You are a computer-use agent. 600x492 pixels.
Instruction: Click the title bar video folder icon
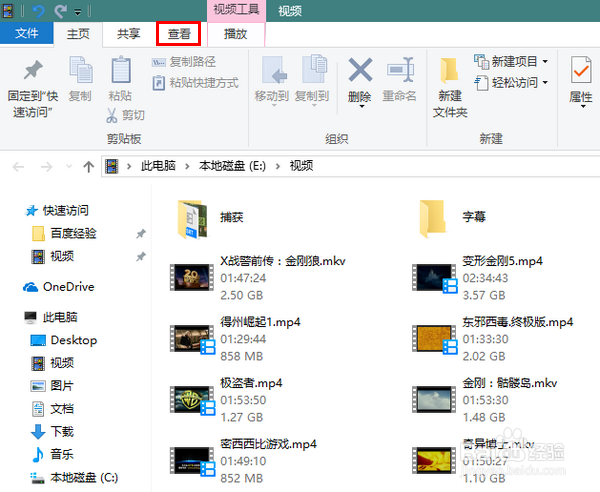click(8, 11)
